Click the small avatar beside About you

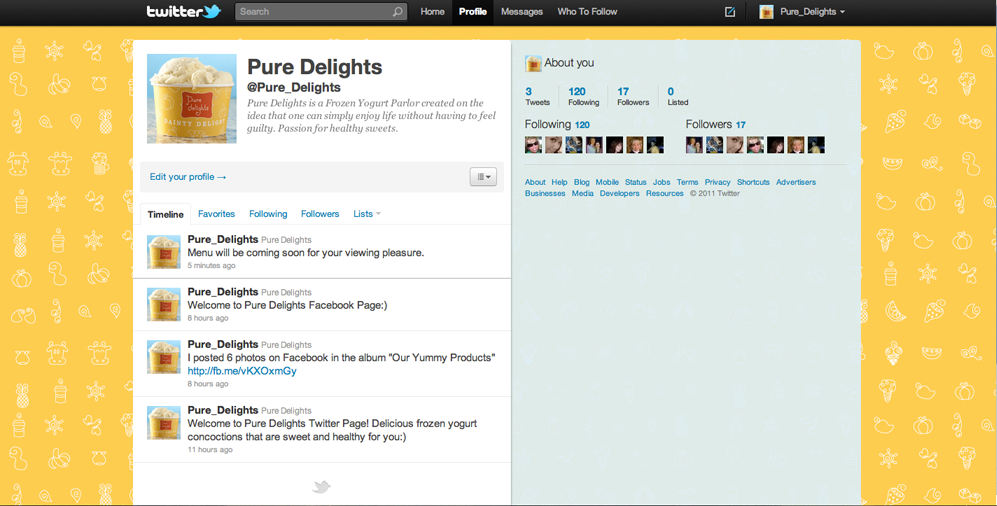click(533, 63)
